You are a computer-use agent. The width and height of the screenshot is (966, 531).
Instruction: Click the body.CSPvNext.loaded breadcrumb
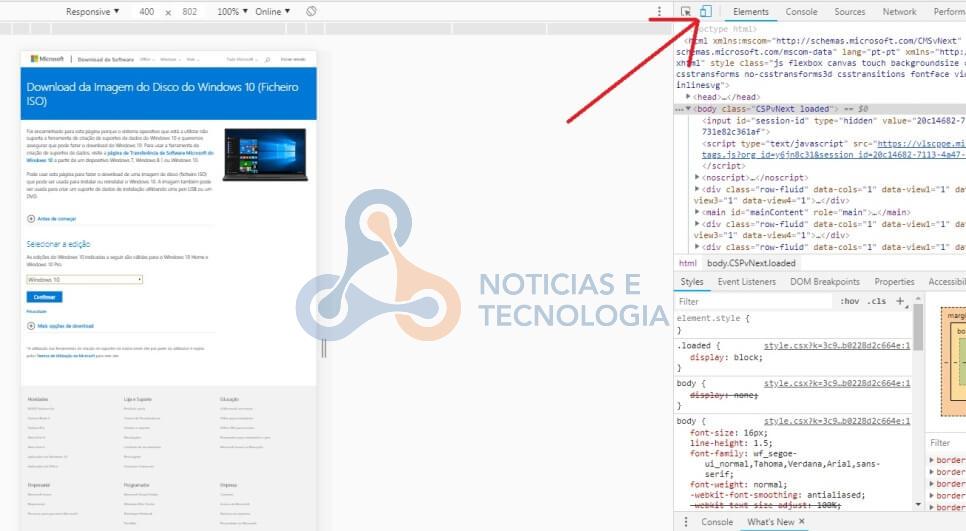pos(751,263)
